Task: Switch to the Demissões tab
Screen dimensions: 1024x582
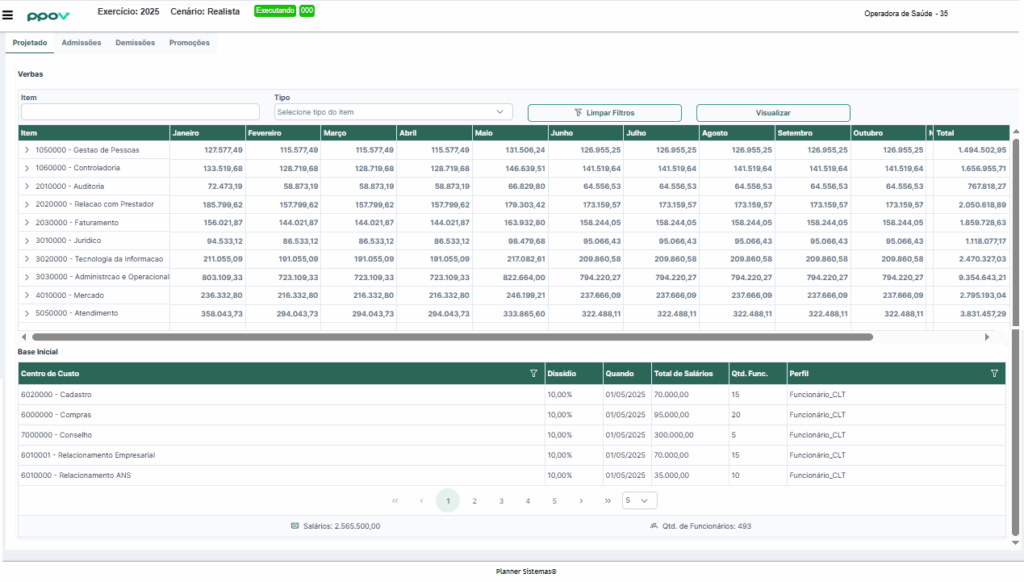Action: [x=135, y=43]
